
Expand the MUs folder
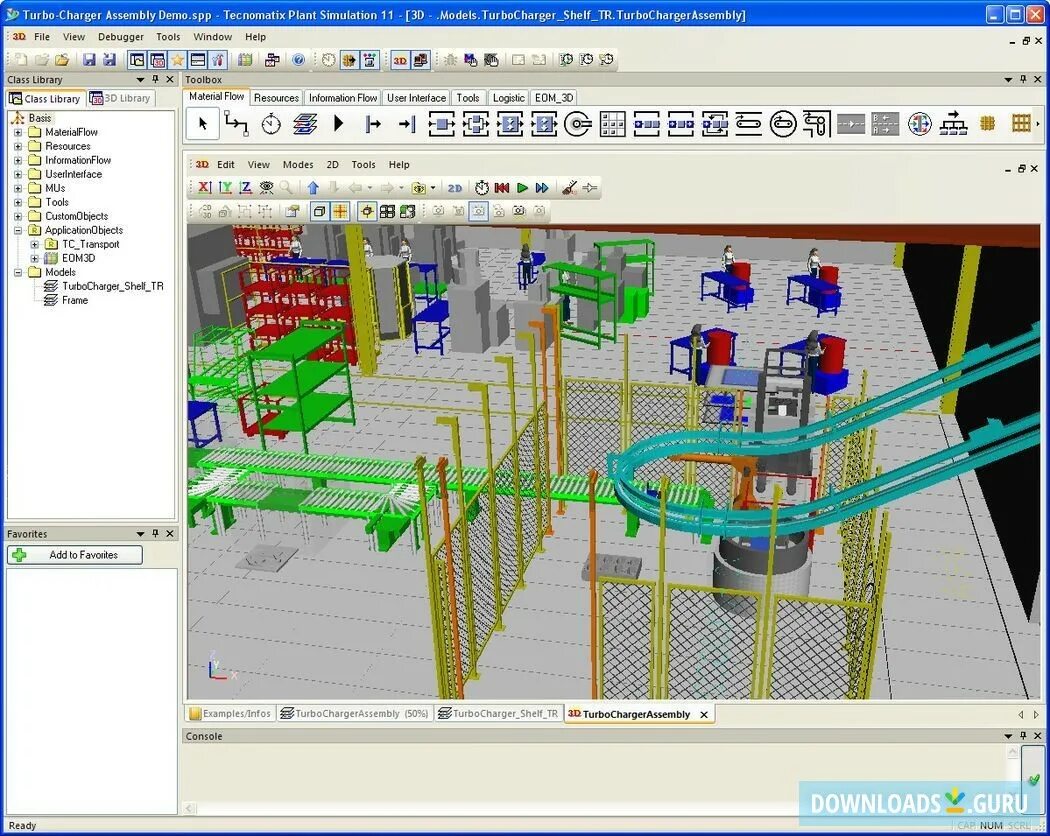click(18, 188)
